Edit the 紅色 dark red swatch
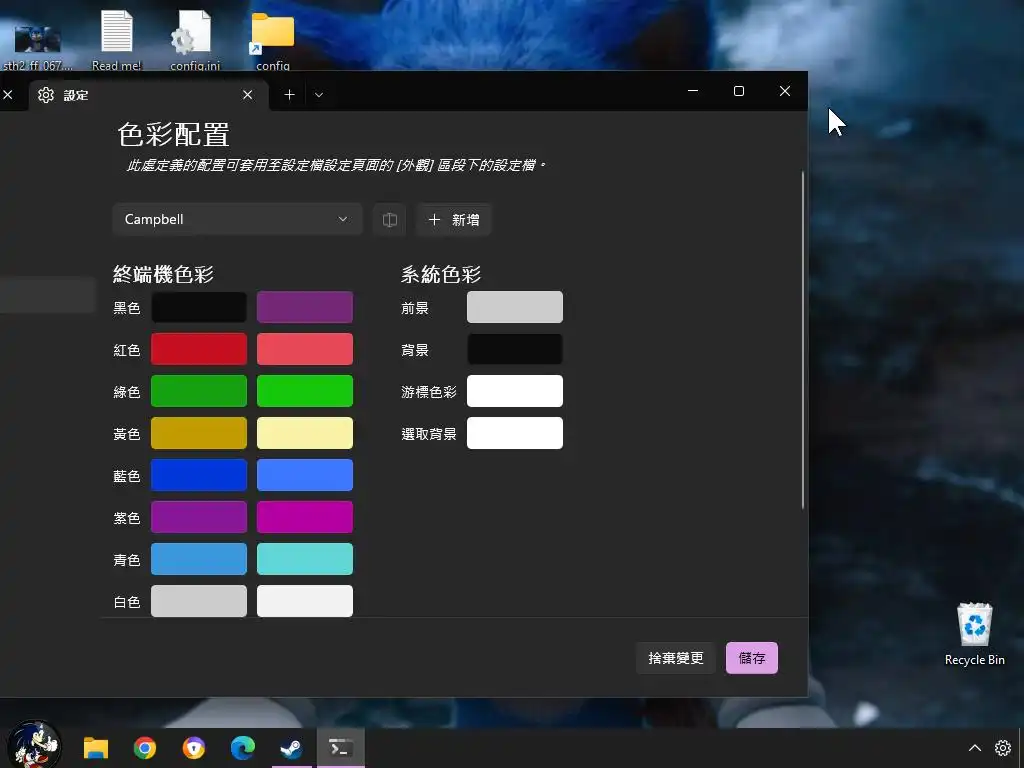The image size is (1024, 768). 199,349
